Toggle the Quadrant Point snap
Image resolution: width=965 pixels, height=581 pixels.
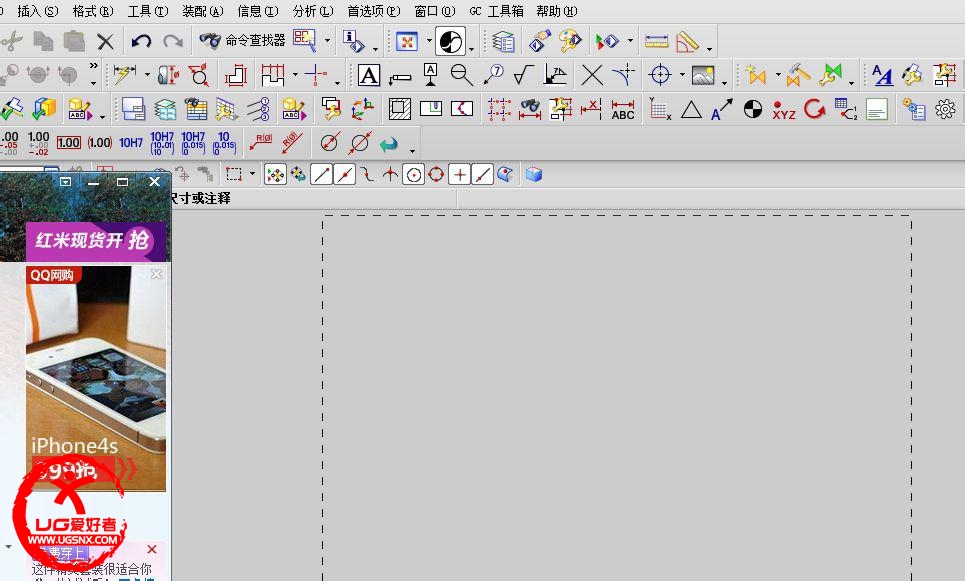coord(436,175)
